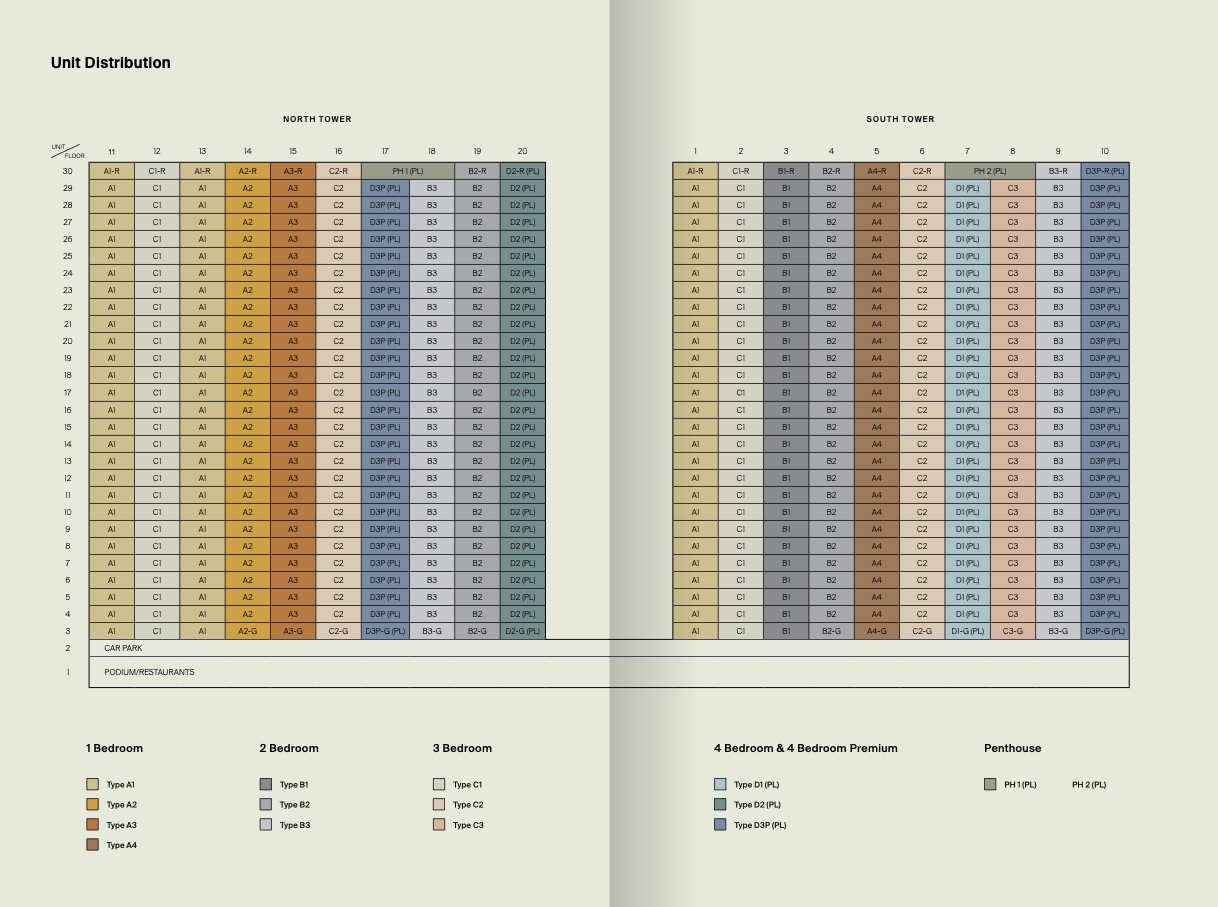
Task: Select the A4-R cell on floor 30
Action: 877,171
